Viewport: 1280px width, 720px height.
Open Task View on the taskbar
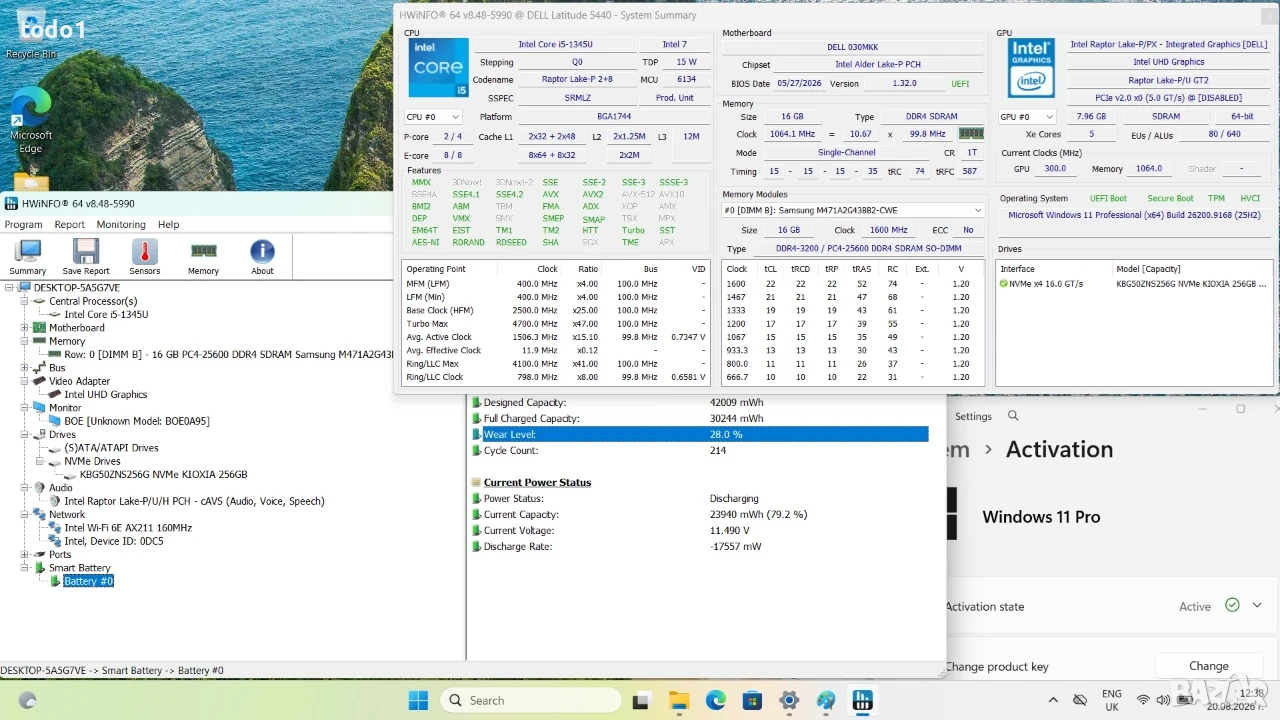[642, 701]
